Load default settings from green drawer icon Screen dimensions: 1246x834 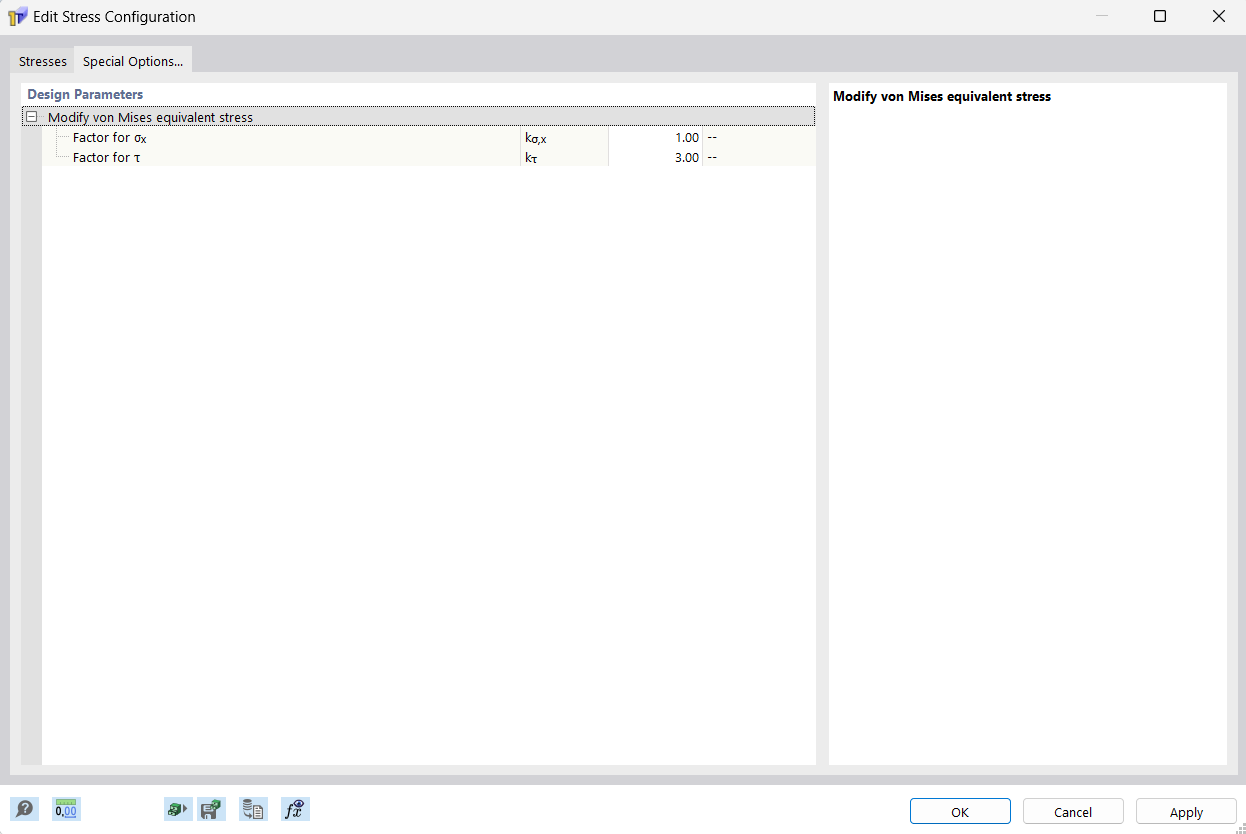tap(177, 809)
